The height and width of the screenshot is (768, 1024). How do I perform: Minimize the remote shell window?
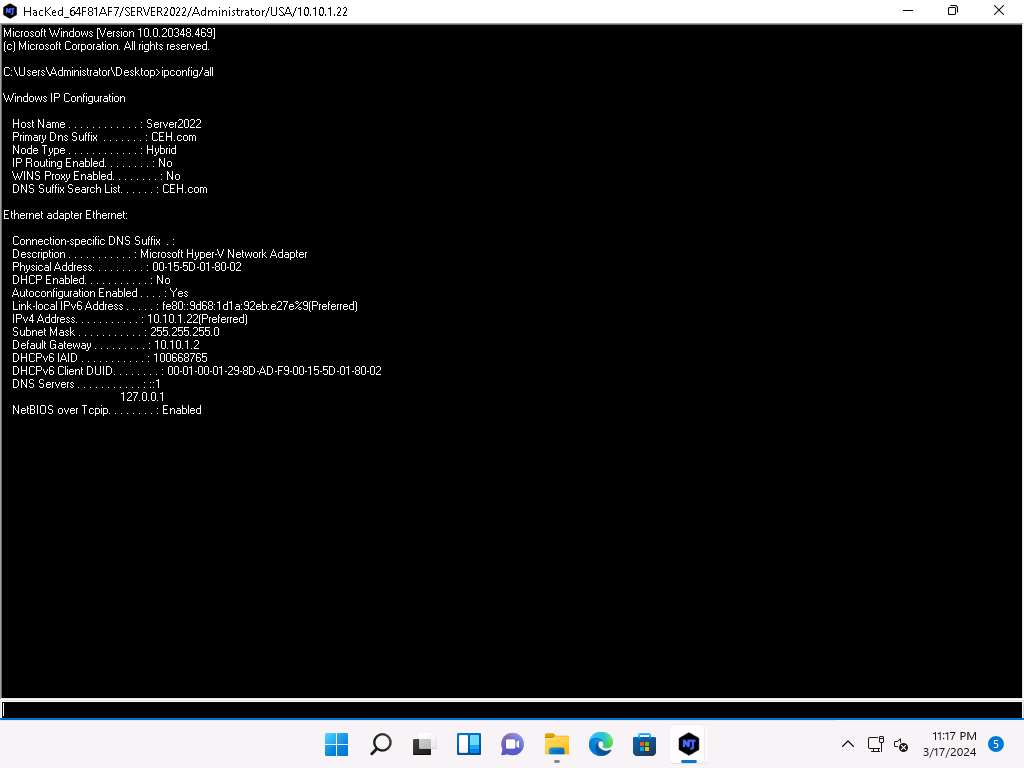tap(906, 11)
